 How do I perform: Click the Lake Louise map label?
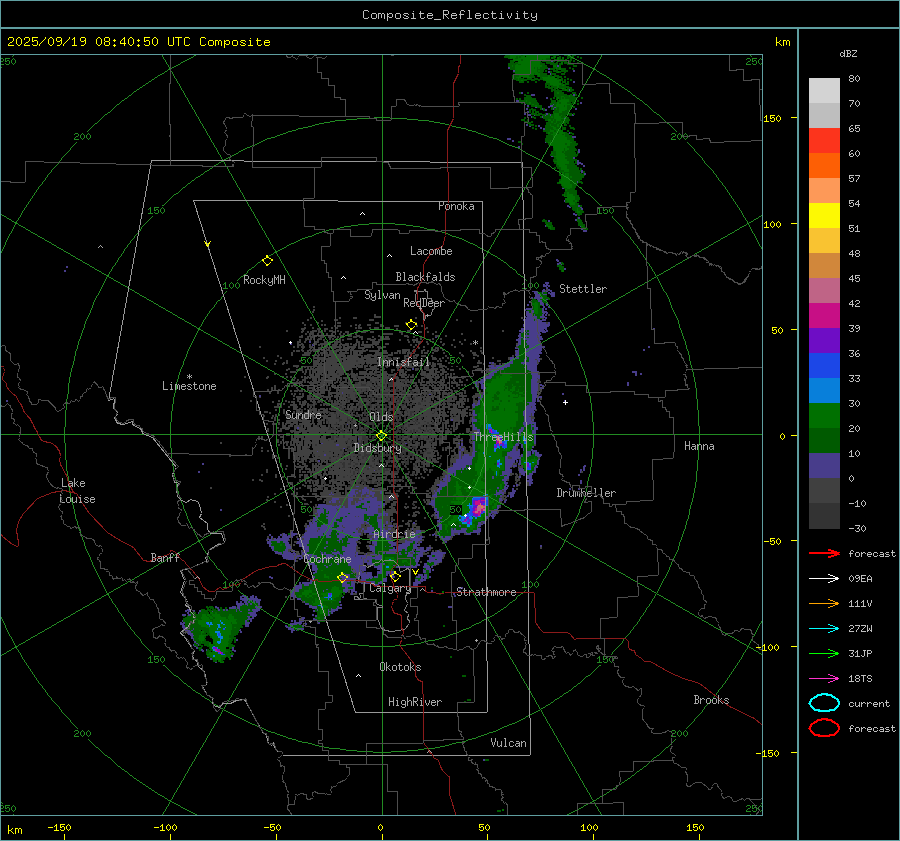78,491
